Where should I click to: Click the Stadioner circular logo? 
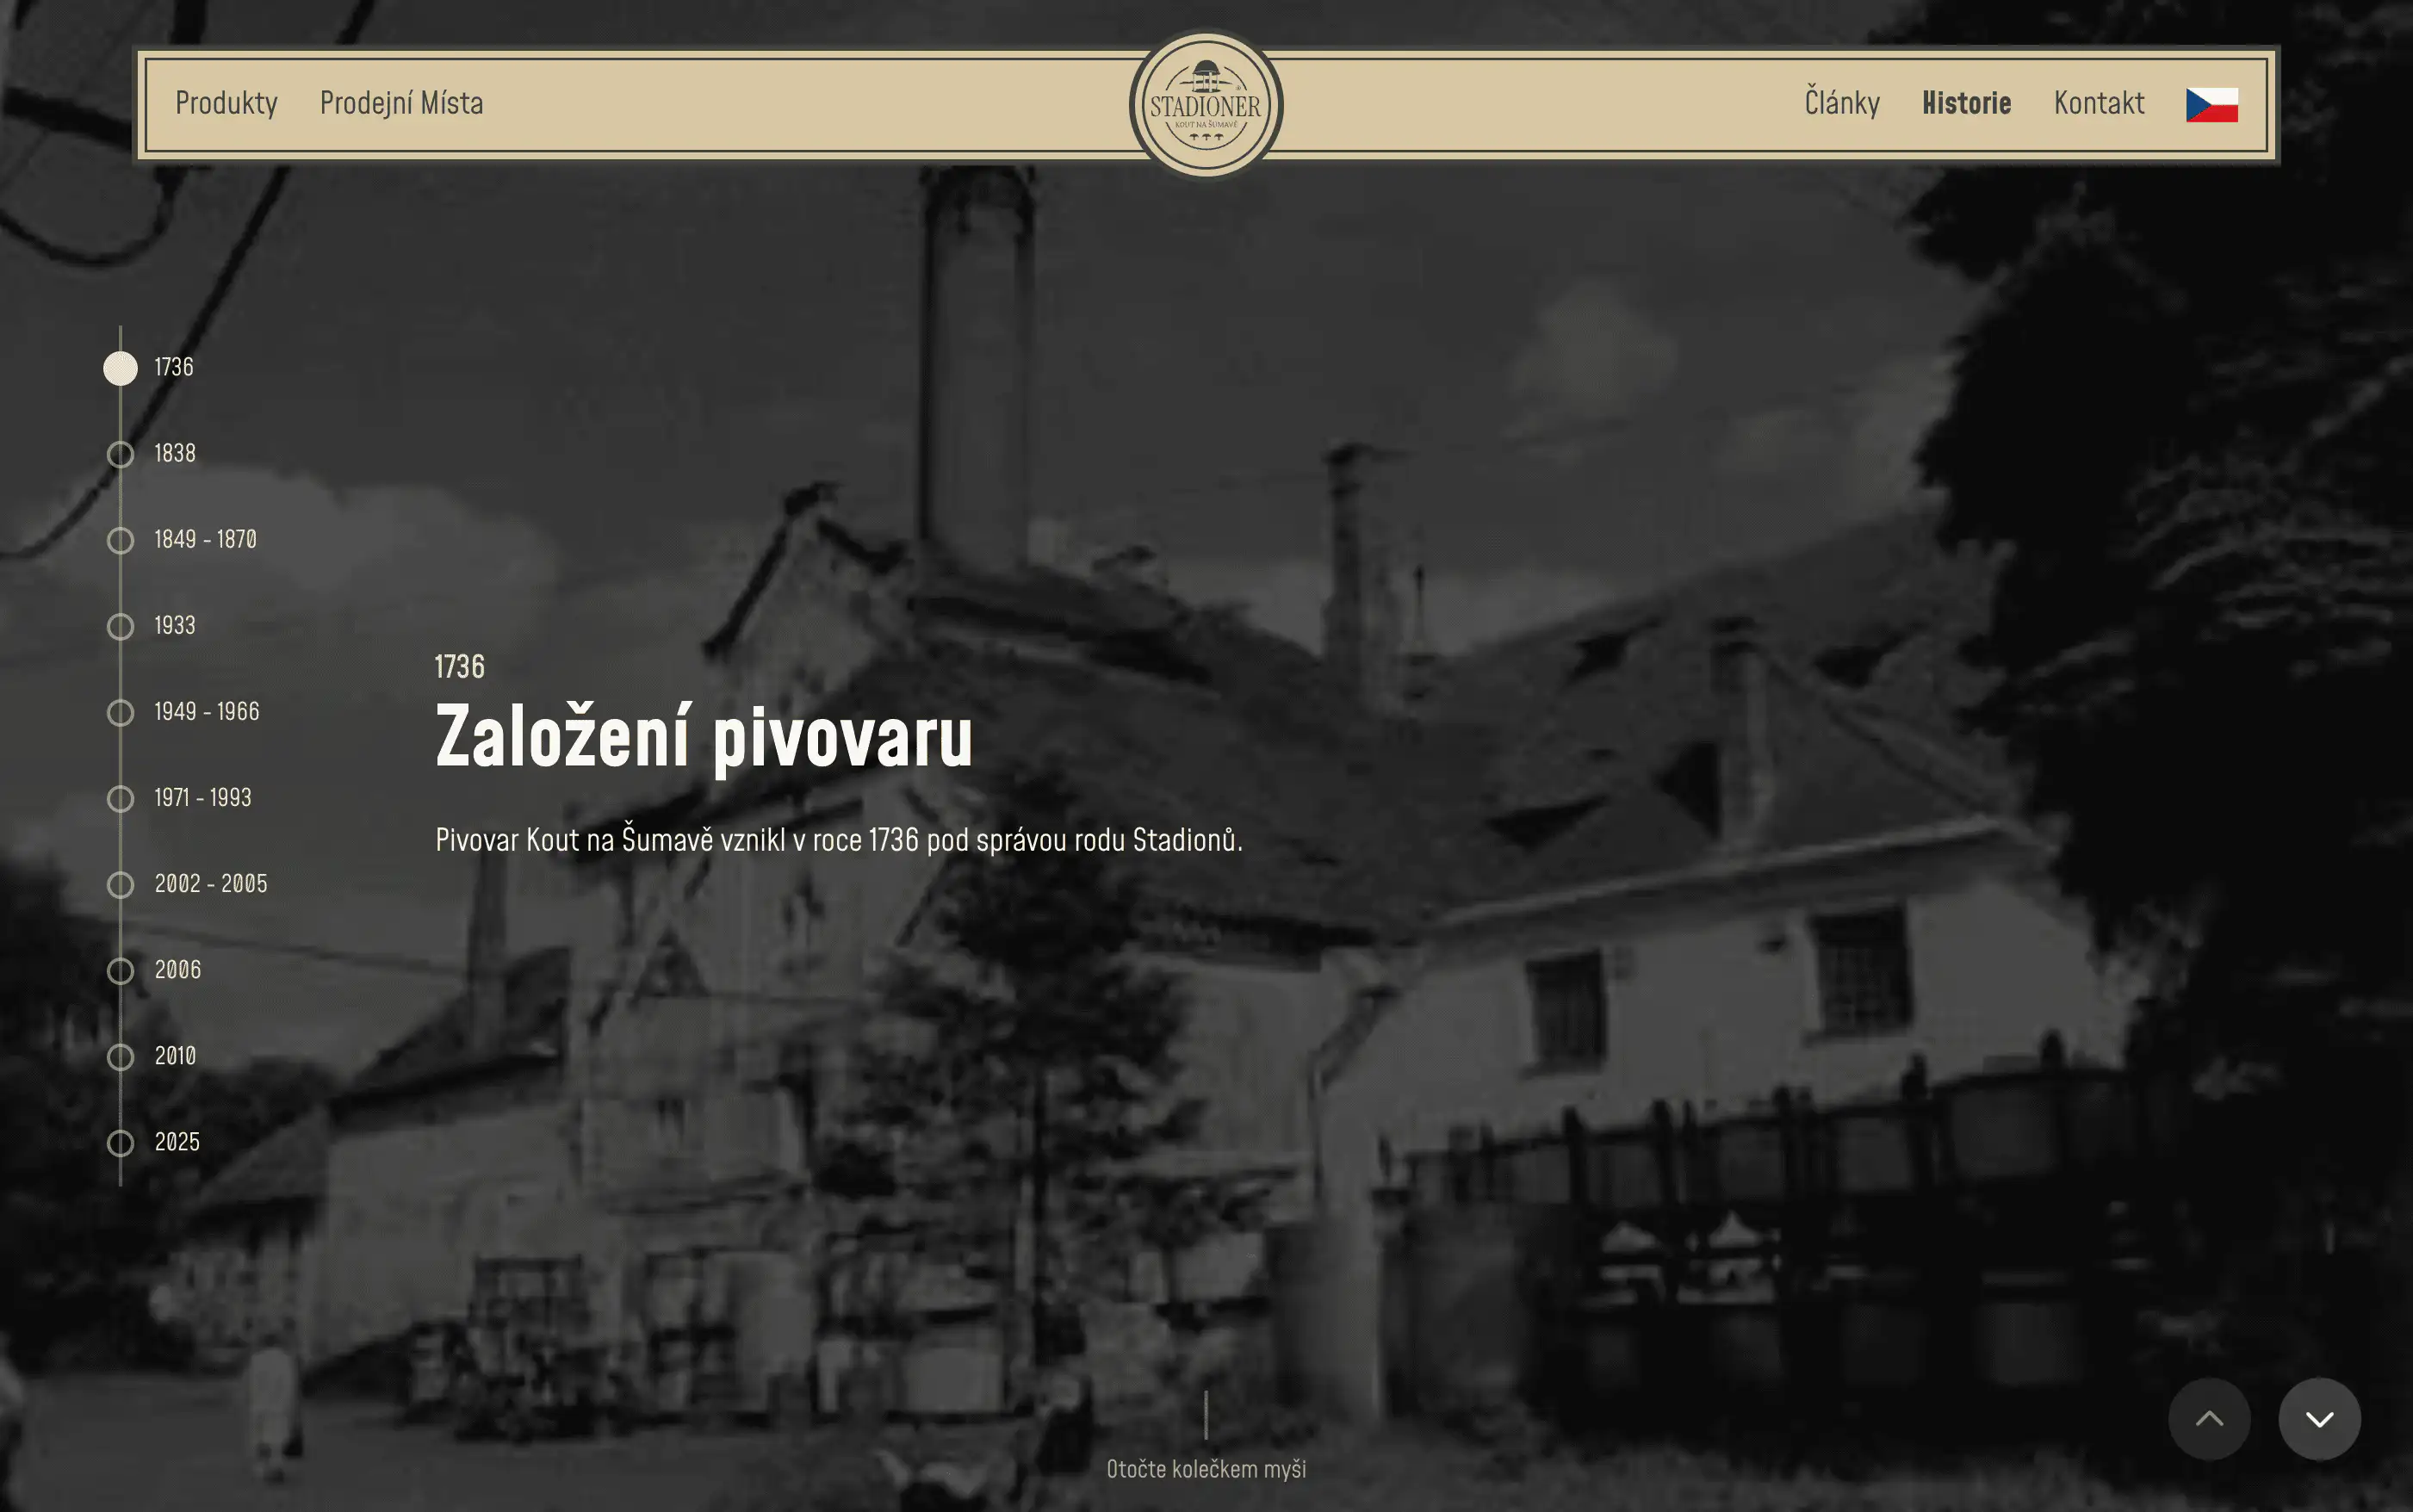[1205, 105]
